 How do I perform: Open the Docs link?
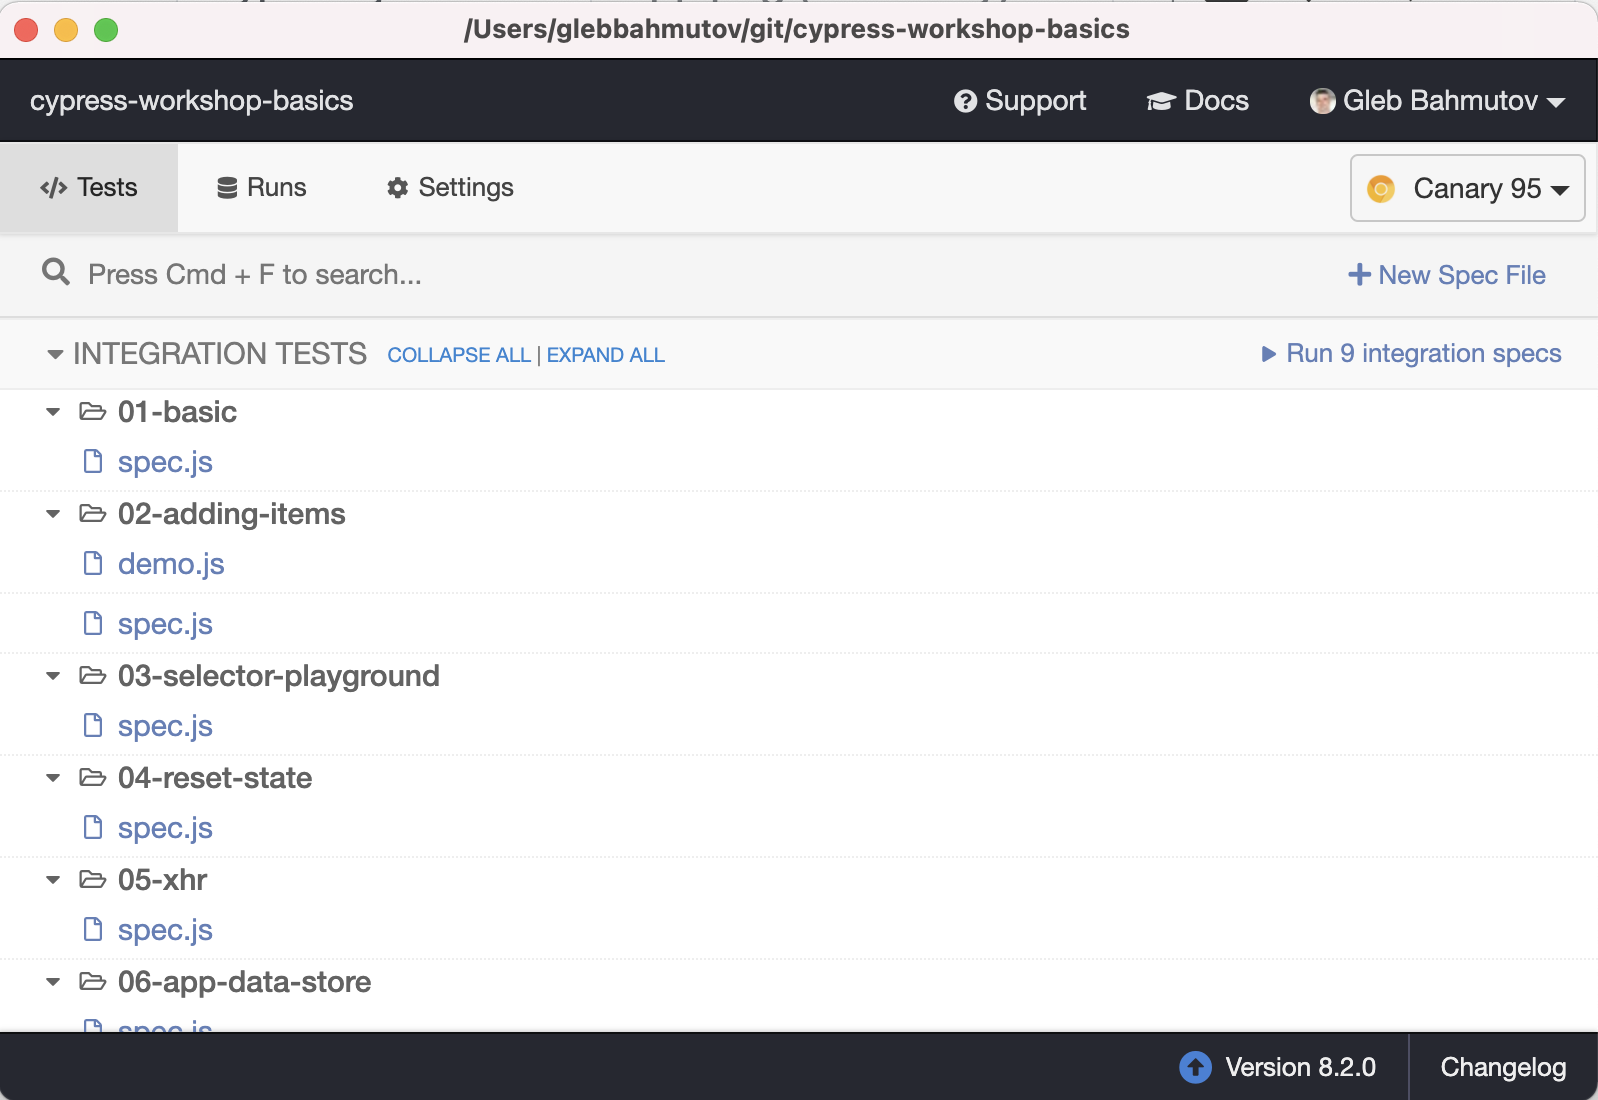1198,101
